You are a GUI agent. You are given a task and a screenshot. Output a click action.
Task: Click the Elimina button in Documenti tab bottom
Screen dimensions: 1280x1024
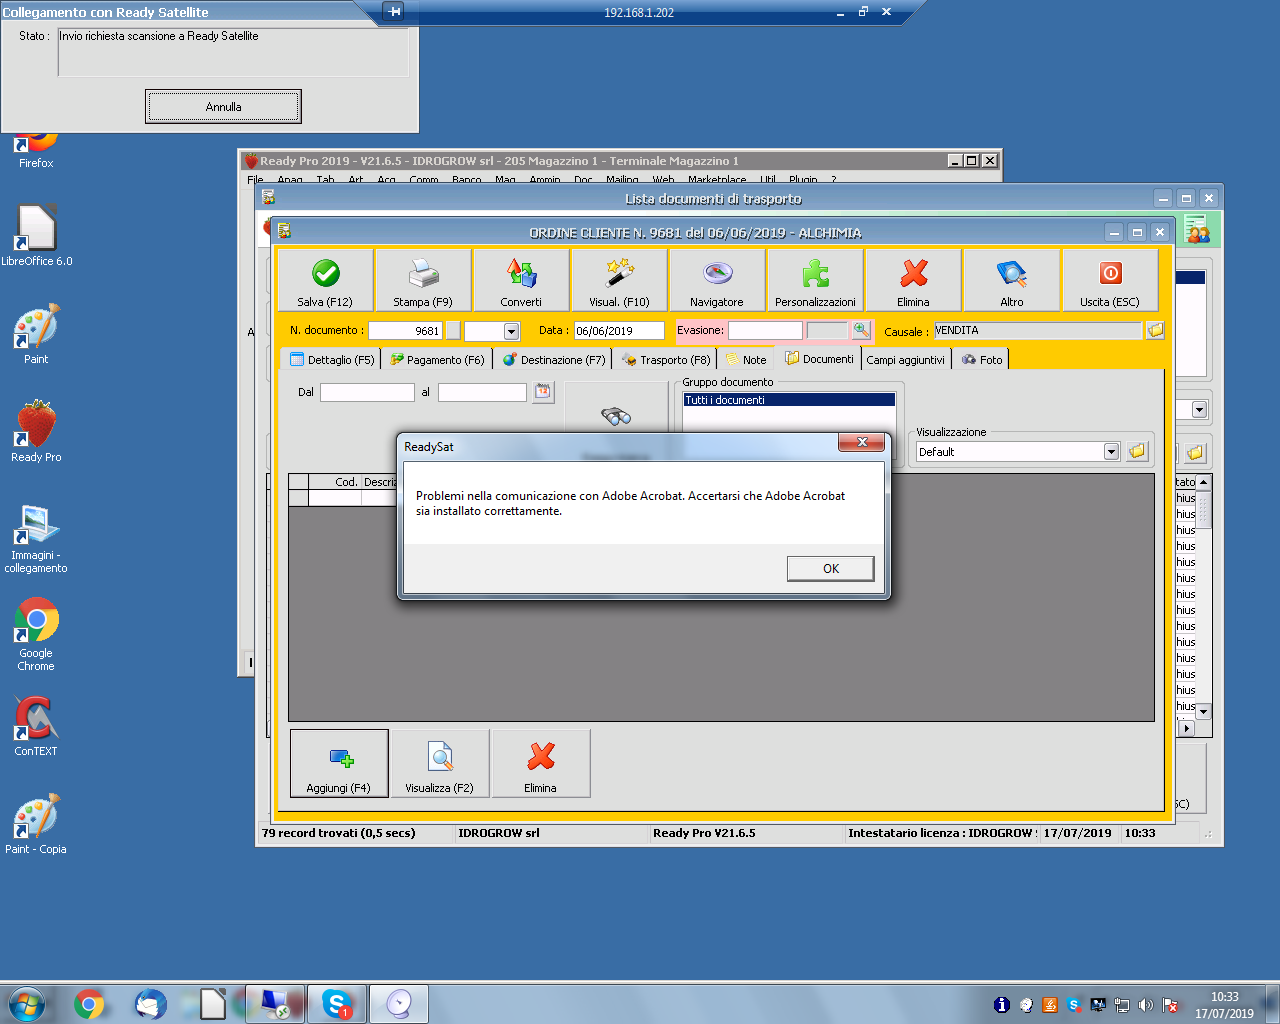(x=541, y=763)
